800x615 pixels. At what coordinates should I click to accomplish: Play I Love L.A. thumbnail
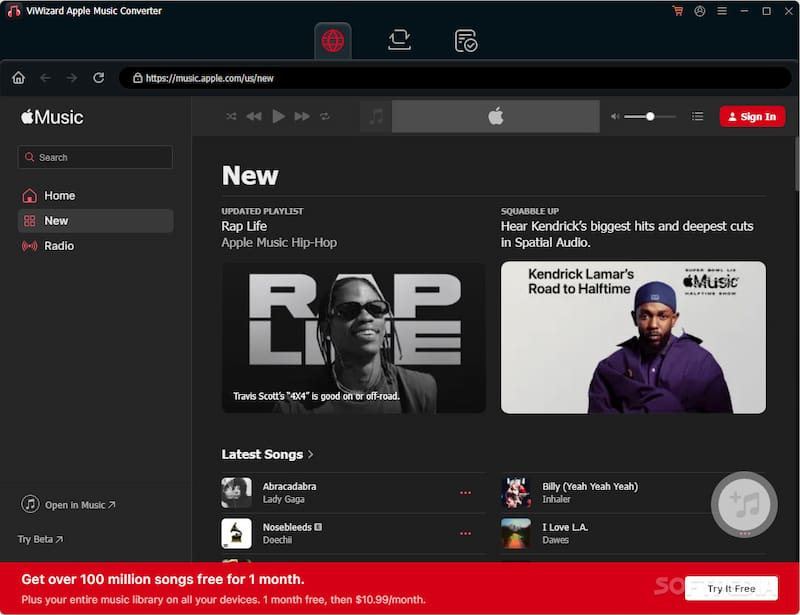[x=516, y=533]
